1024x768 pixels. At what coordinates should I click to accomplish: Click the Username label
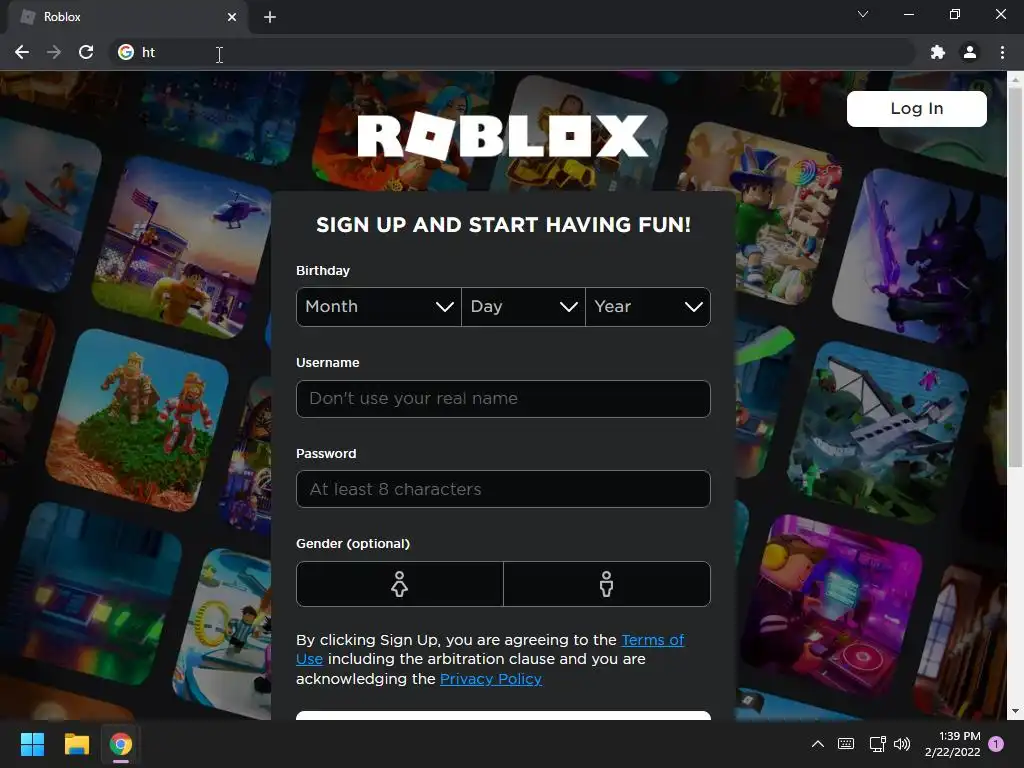(x=327, y=362)
